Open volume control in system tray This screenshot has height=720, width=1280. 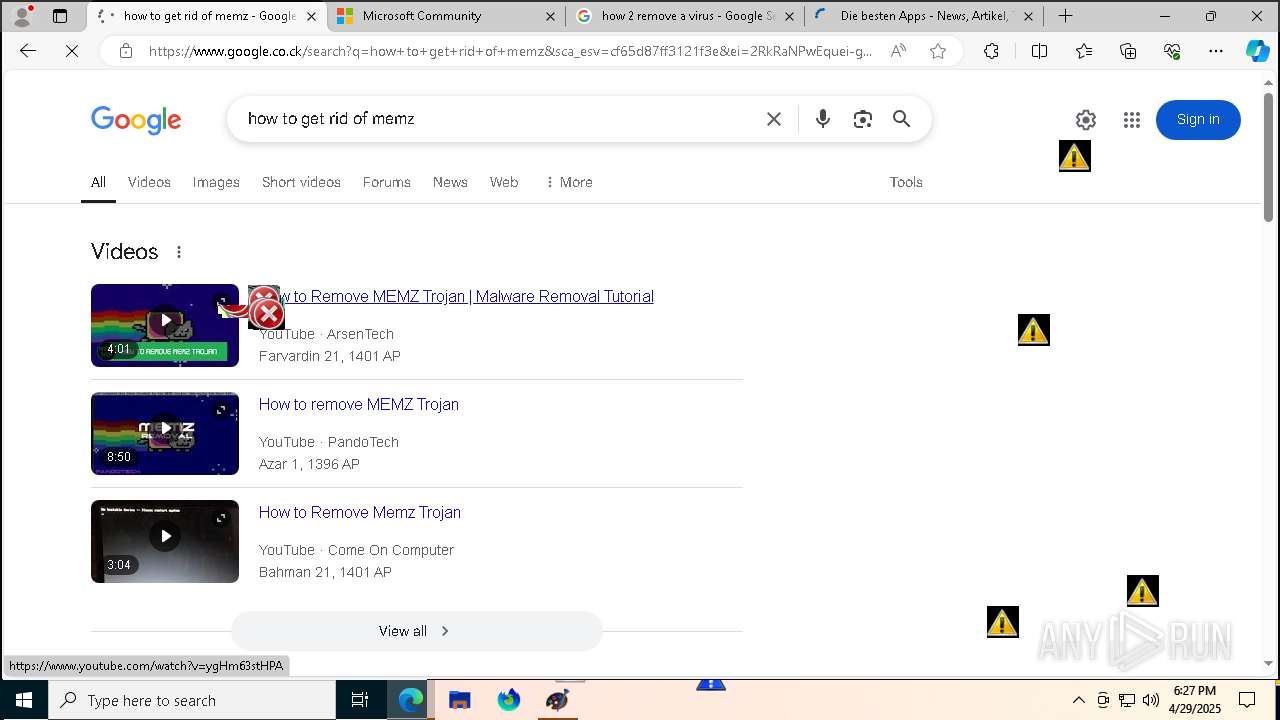1151,700
